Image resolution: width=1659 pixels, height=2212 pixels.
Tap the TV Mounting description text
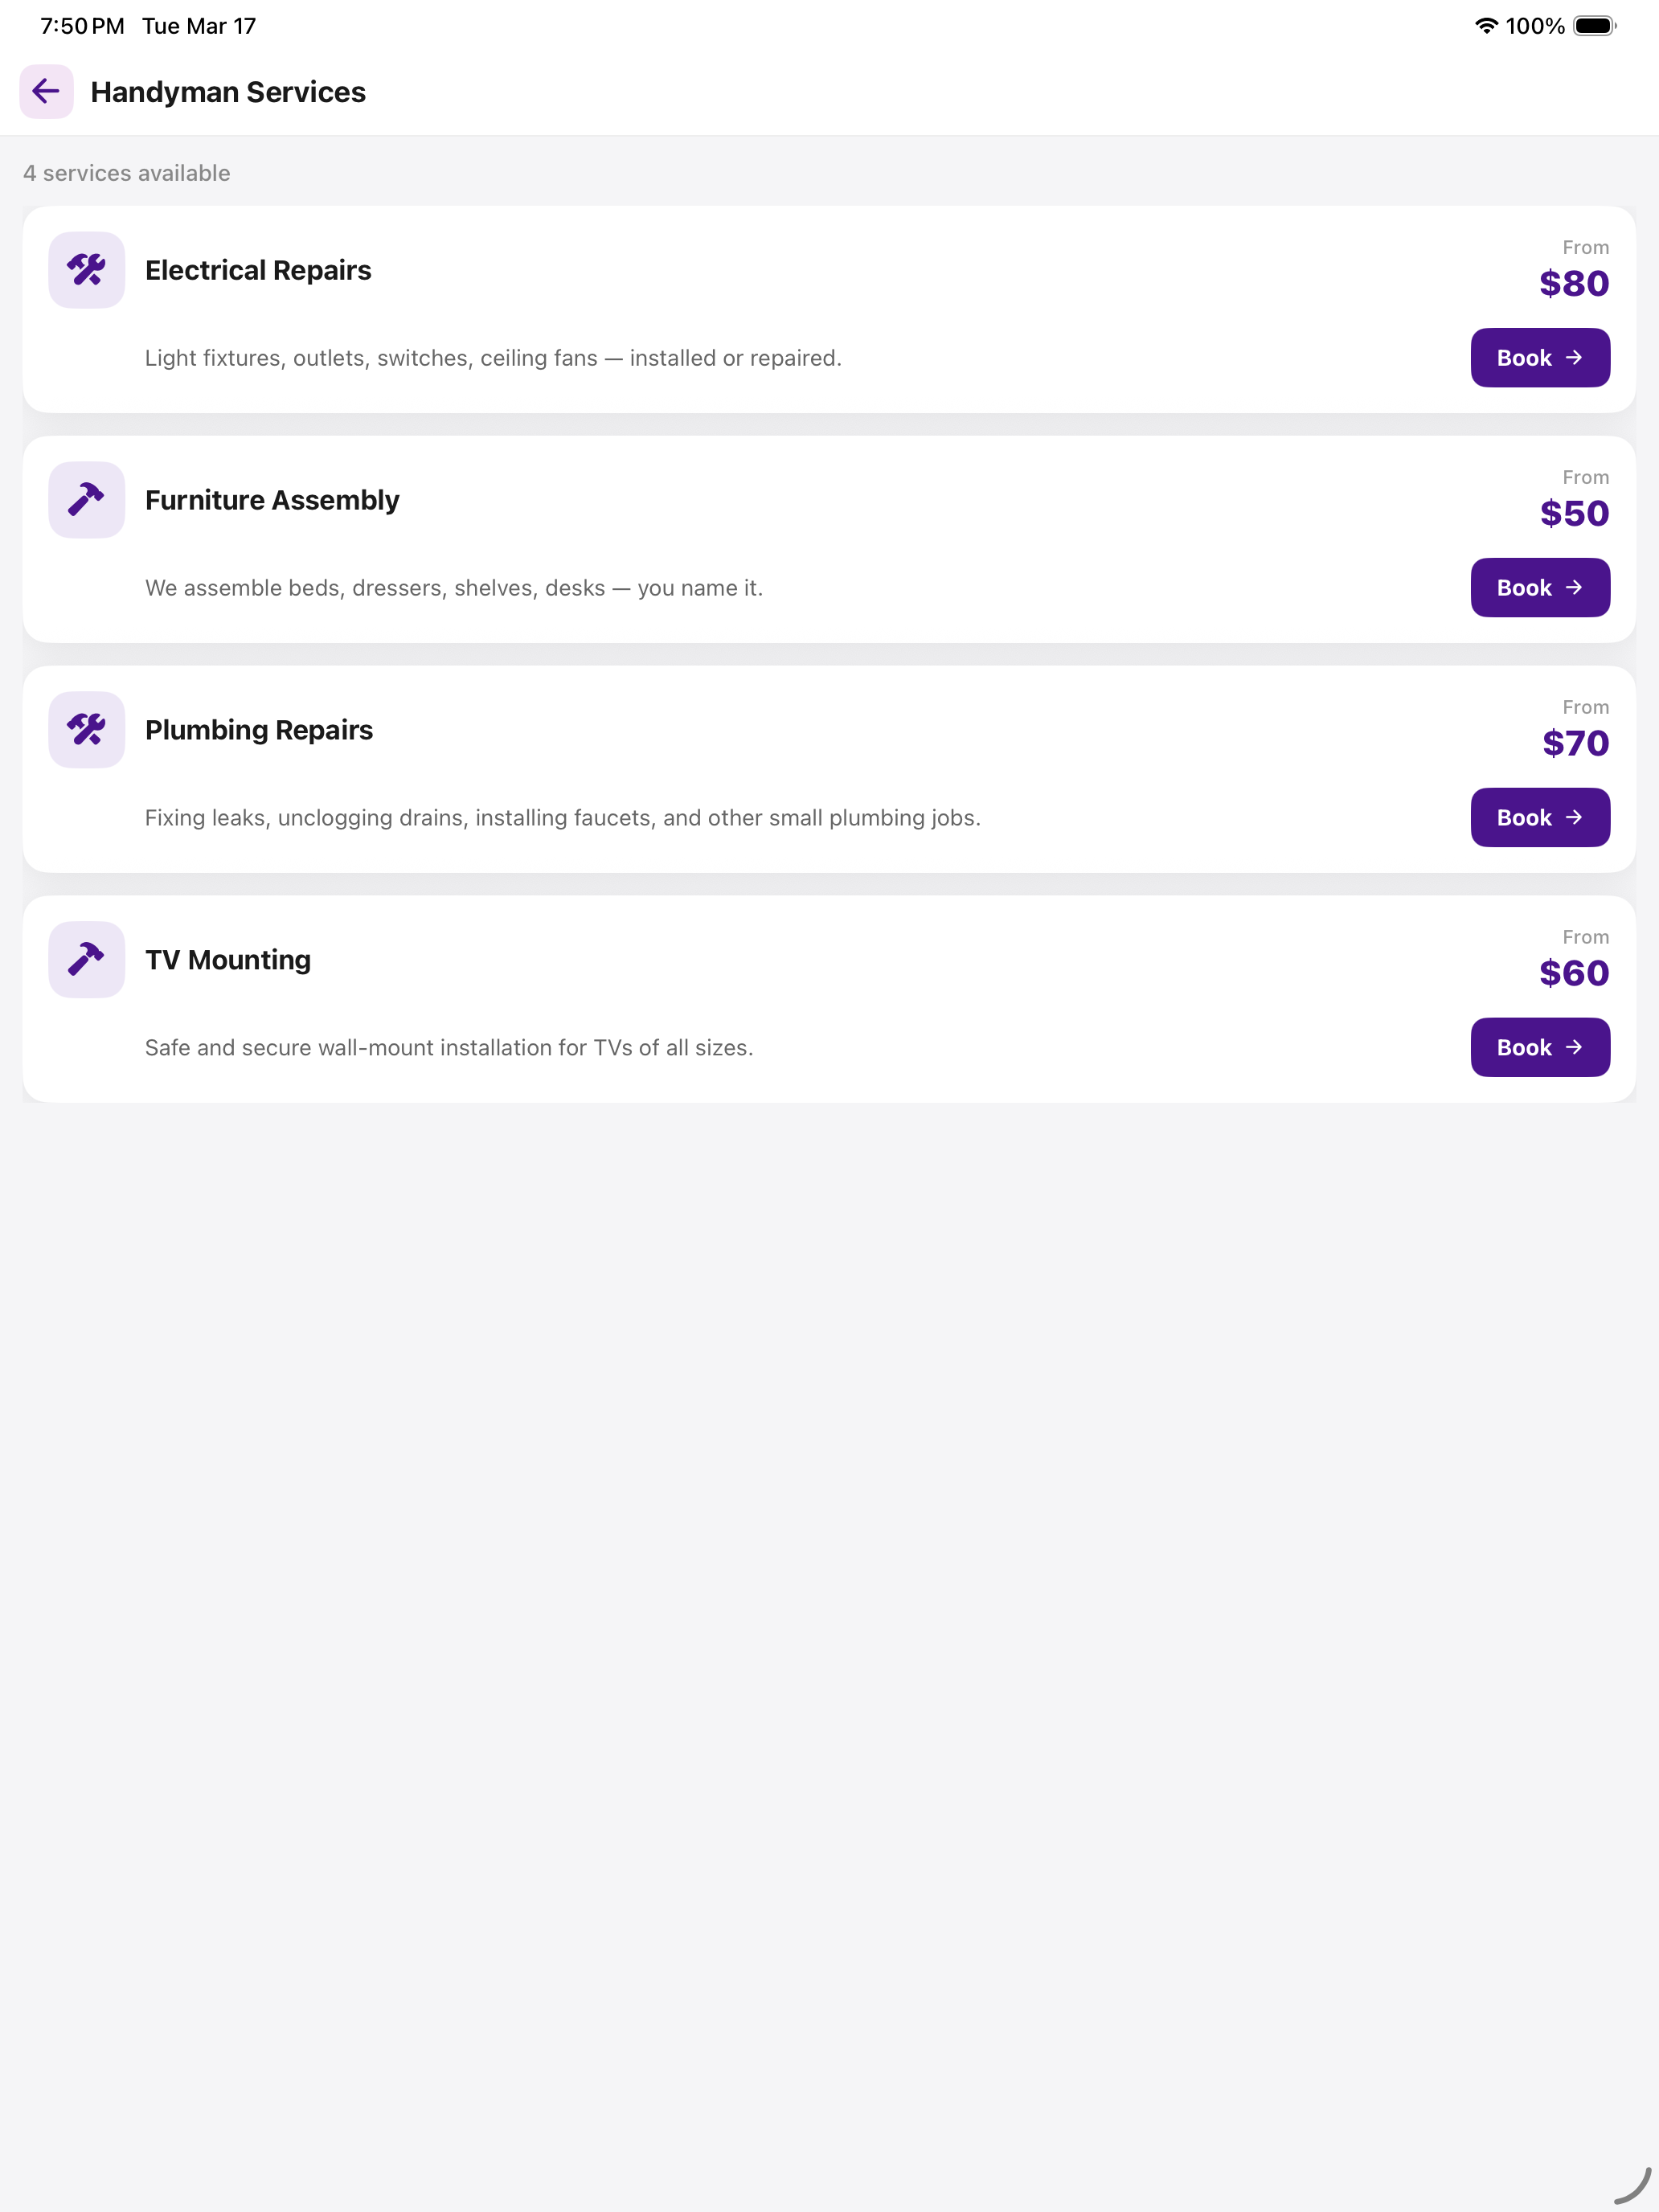click(449, 1048)
